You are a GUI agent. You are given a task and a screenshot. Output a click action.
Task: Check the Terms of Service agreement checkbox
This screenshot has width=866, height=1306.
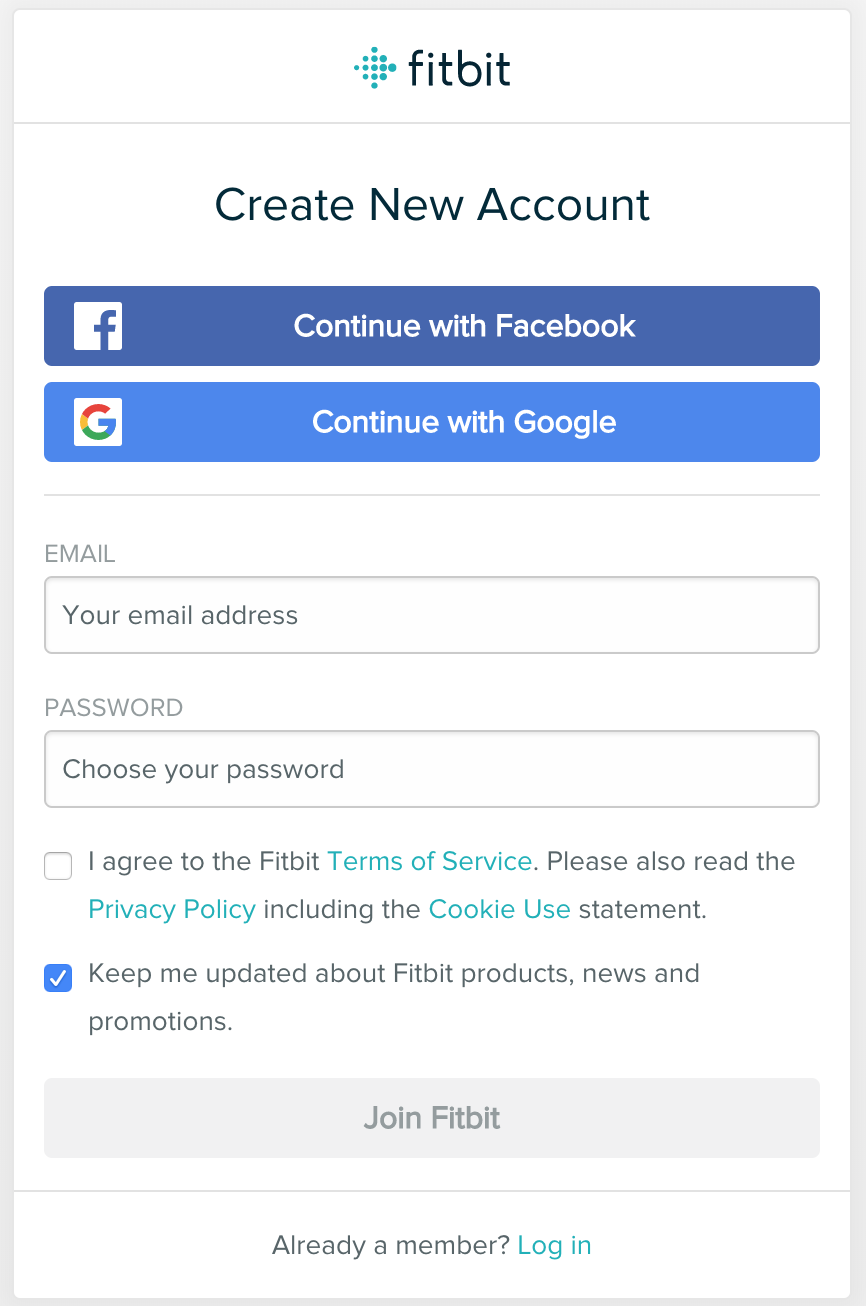58,866
